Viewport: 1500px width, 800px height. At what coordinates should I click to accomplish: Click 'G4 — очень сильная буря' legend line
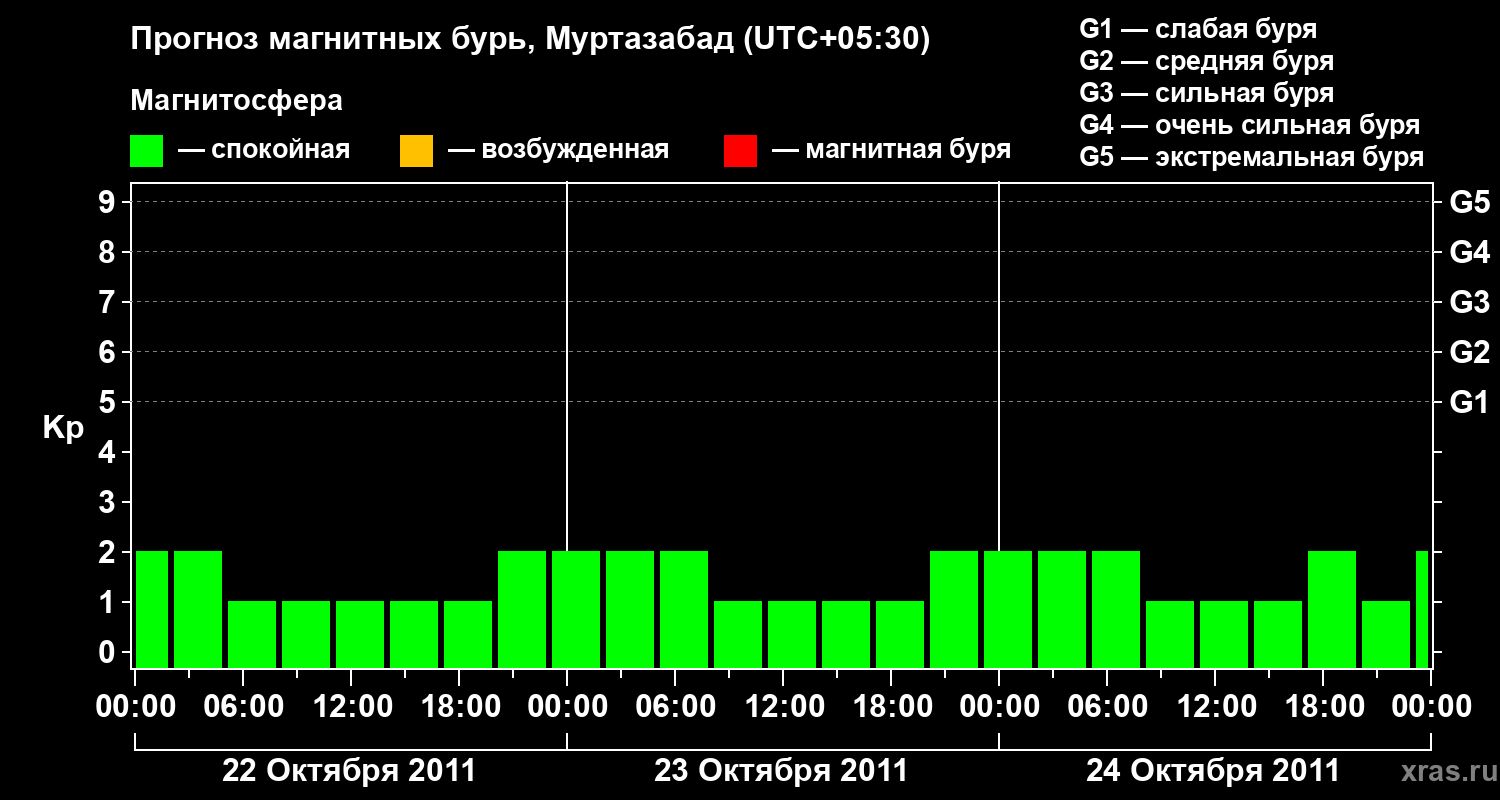1249,125
